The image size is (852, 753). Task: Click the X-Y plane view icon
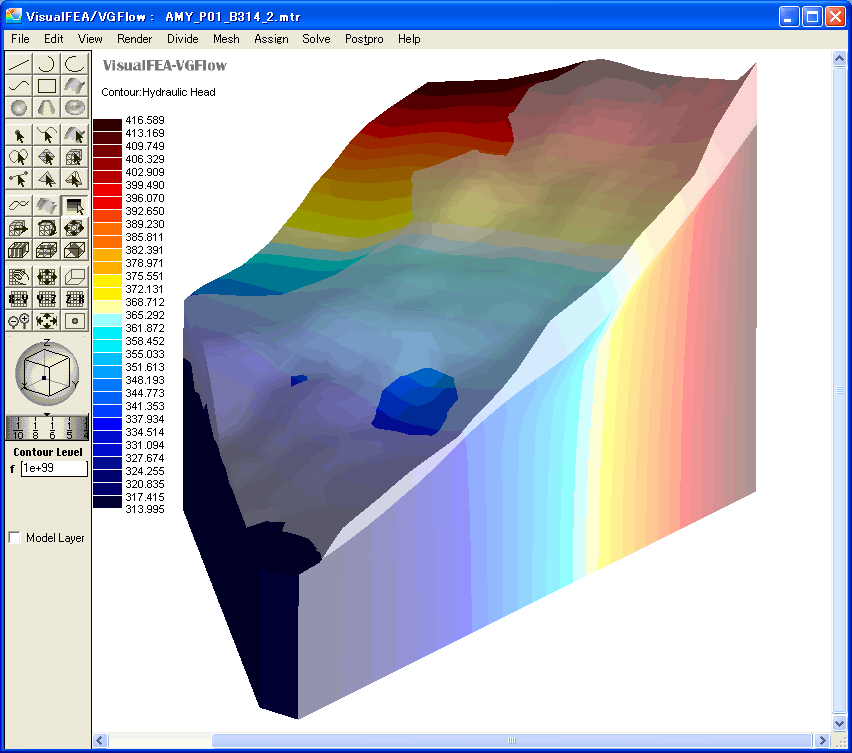19,298
